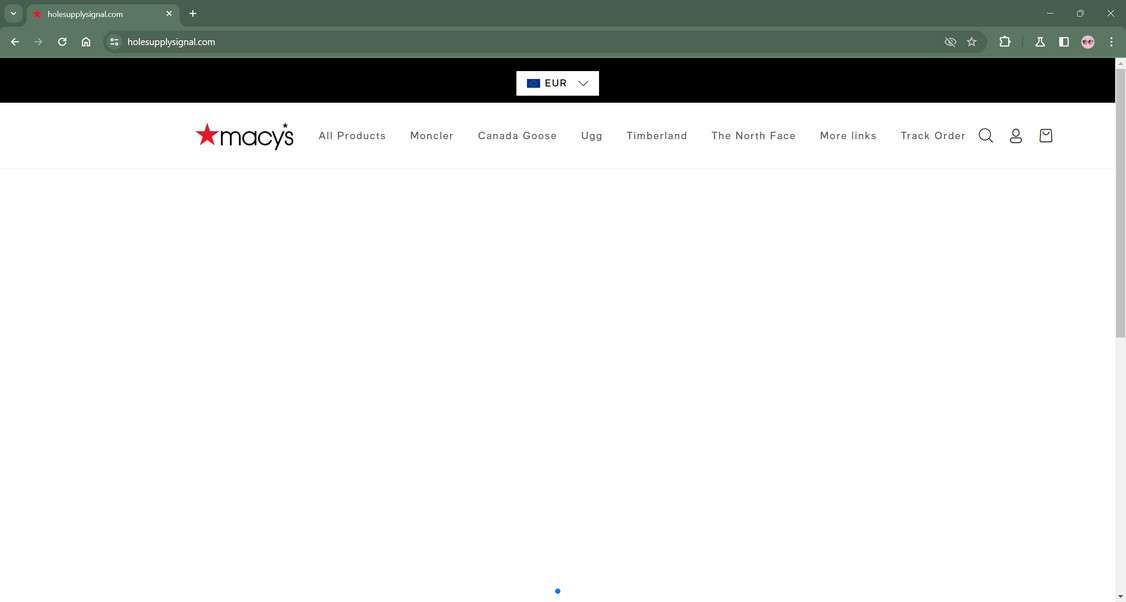1126x602 pixels.
Task: Toggle the tracking protection eye icon
Action: pos(949,41)
